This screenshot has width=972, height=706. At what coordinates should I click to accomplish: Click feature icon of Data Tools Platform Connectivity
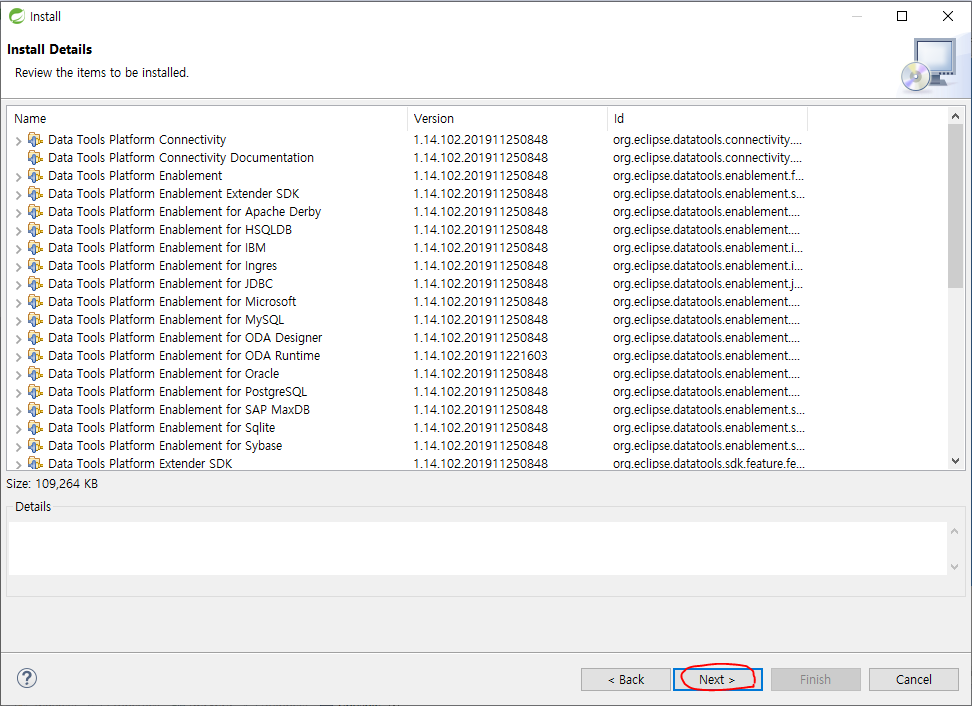pyautogui.click(x=35, y=139)
